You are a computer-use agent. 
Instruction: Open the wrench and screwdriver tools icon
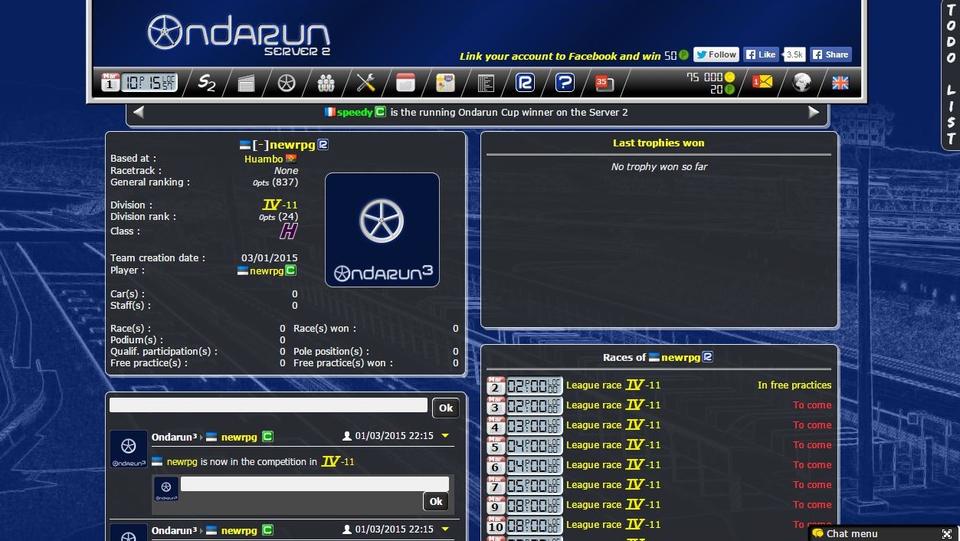[366, 83]
